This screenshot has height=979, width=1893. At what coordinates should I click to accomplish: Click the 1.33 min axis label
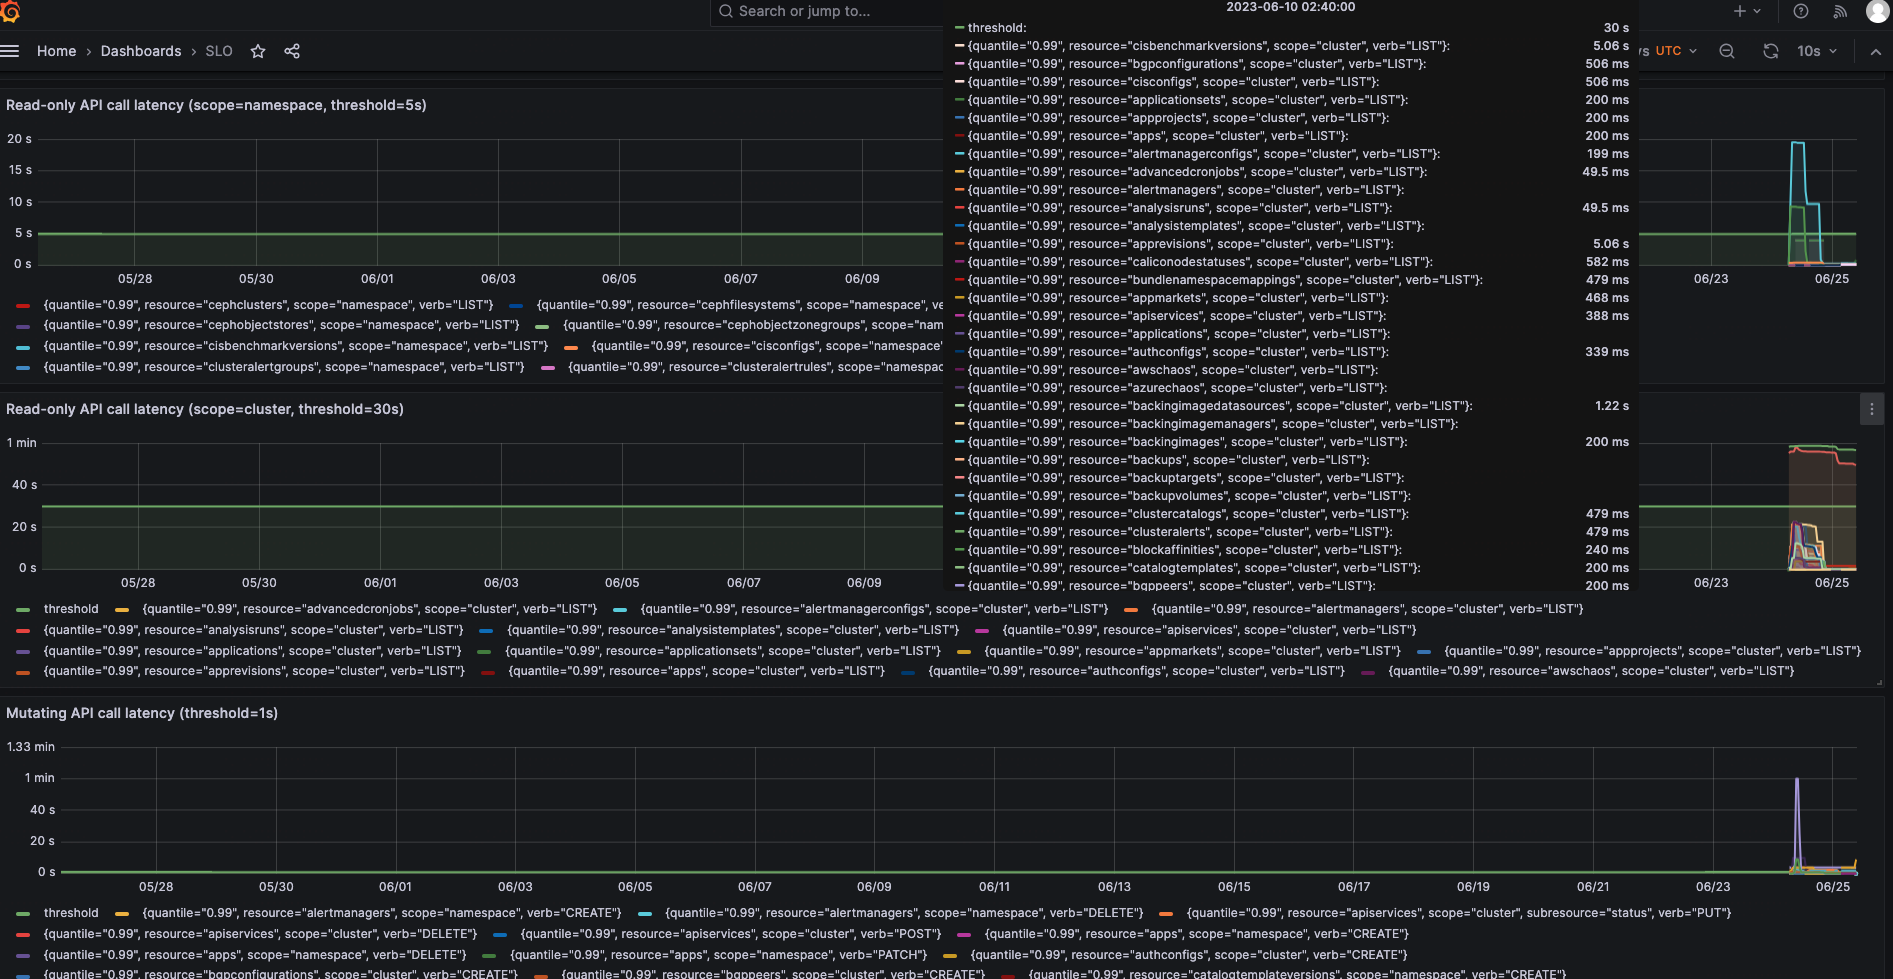click(x=31, y=747)
